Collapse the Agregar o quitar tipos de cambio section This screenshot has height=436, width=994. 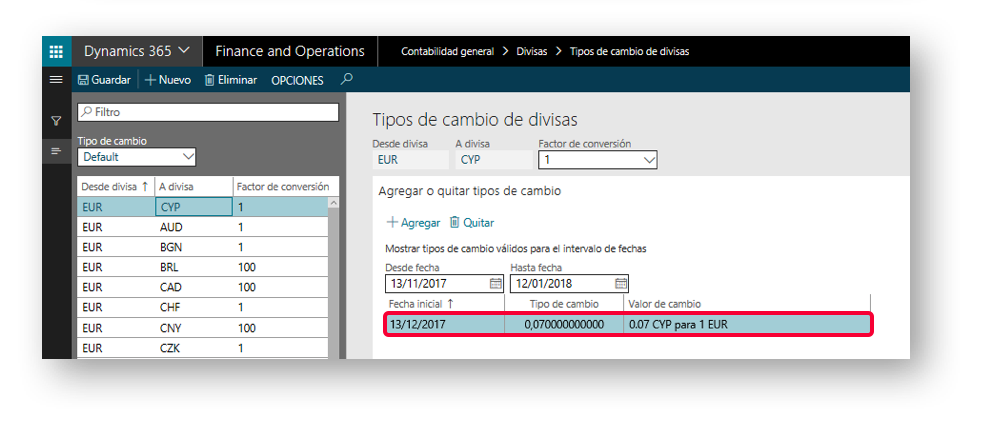tap(469, 190)
